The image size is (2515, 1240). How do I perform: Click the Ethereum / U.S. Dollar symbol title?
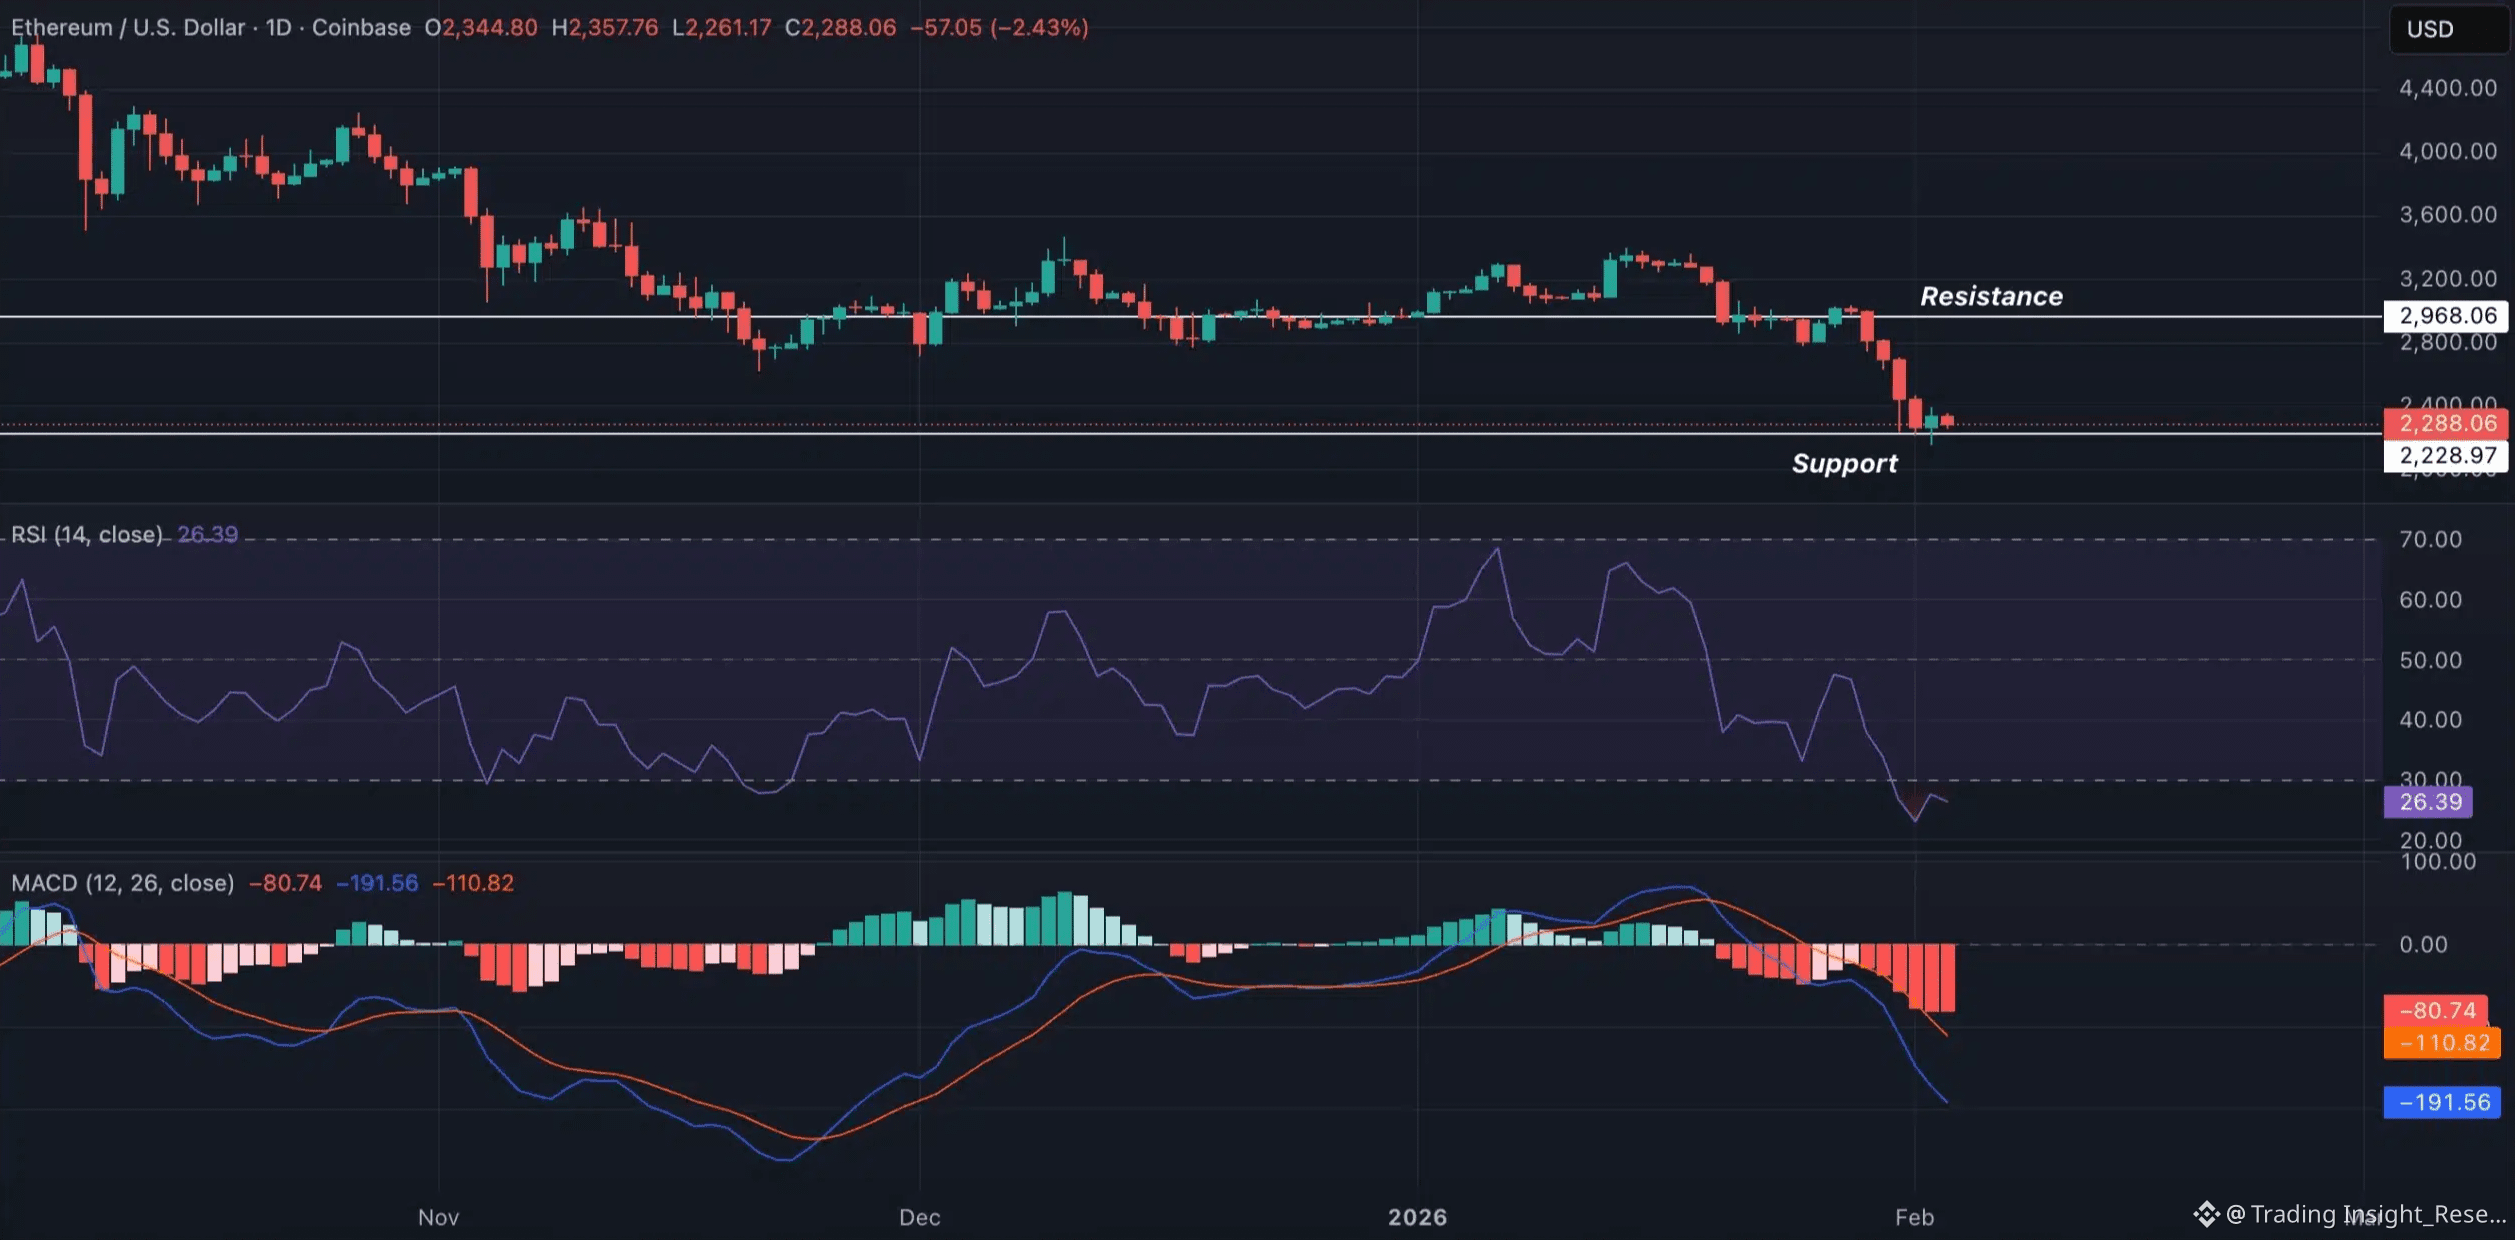[x=128, y=27]
